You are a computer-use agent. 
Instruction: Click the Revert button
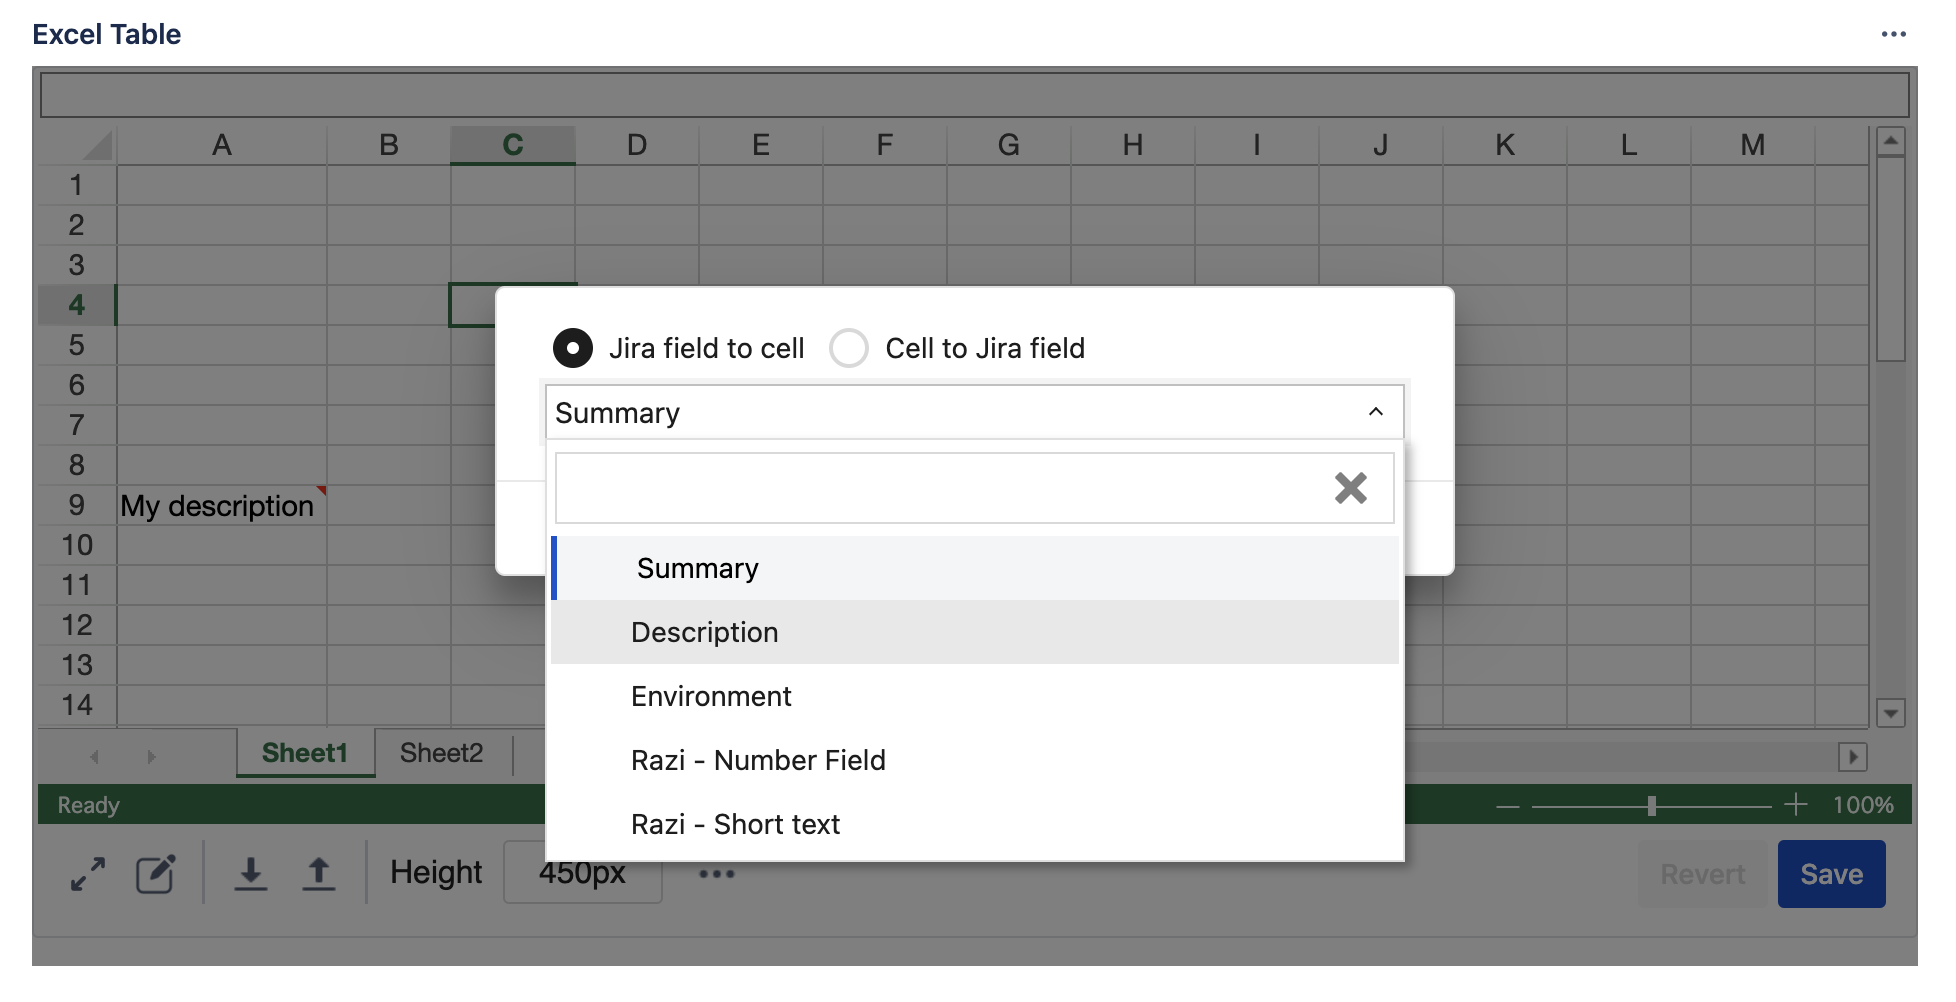[1702, 874]
